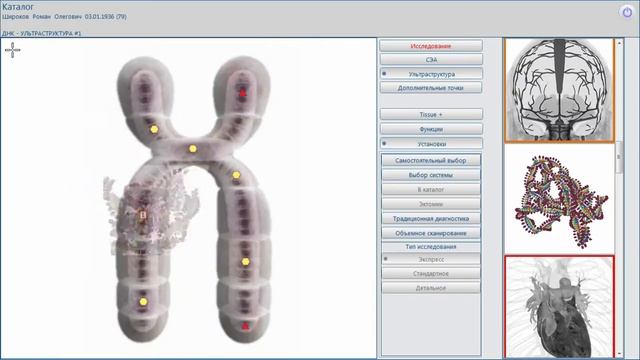Toggle the Установки option
The width and height of the screenshot is (640, 360).
[431, 144]
